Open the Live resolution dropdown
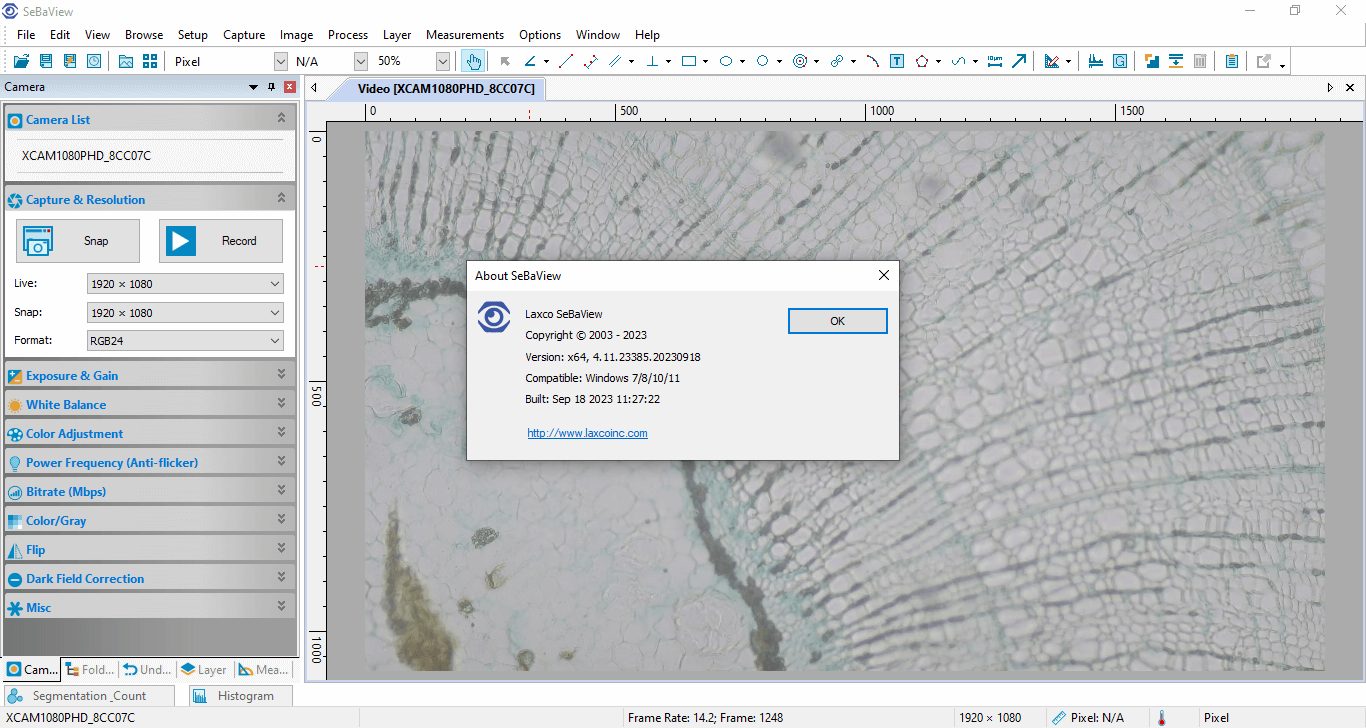This screenshot has width=1366, height=728. pyautogui.click(x=185, y=284)
